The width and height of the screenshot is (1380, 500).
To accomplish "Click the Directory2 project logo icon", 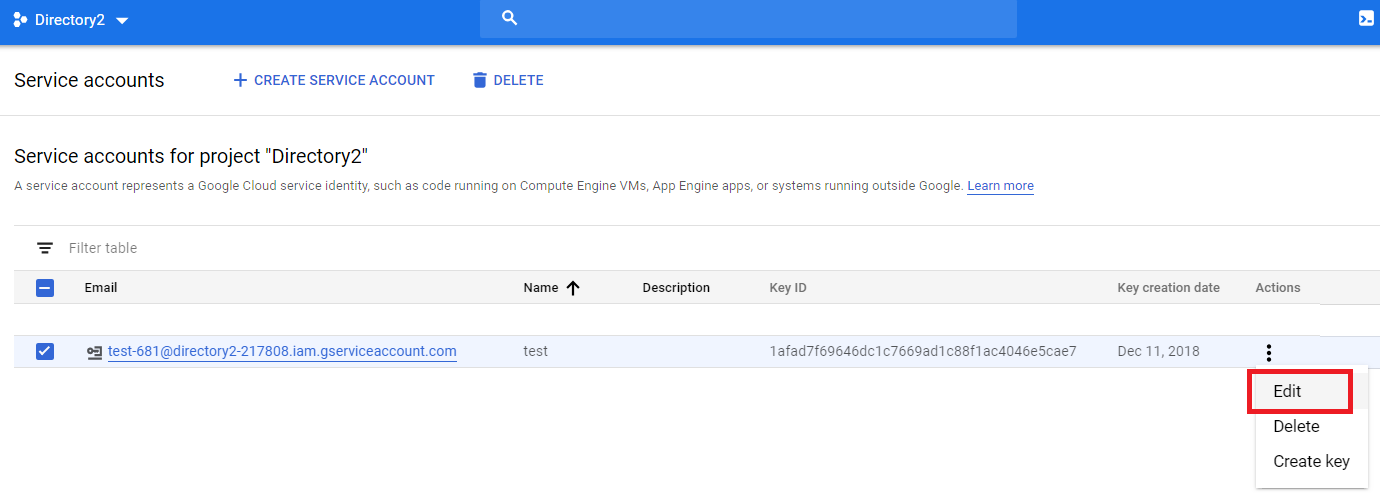I will pos(20,20).
